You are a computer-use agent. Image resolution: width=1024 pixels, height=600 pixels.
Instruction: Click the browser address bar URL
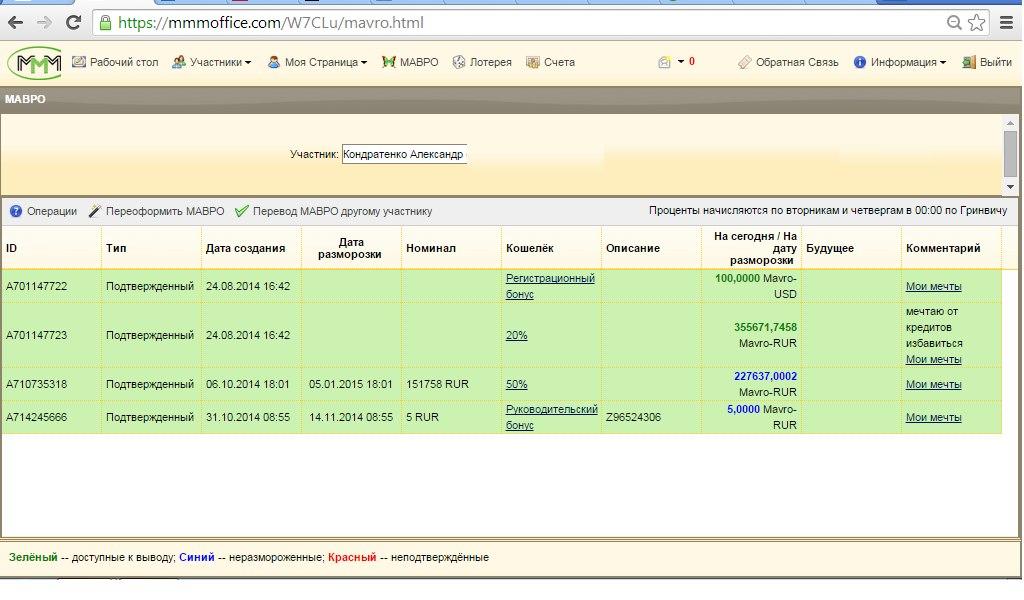pyautogui.click(x=271, y=23)
